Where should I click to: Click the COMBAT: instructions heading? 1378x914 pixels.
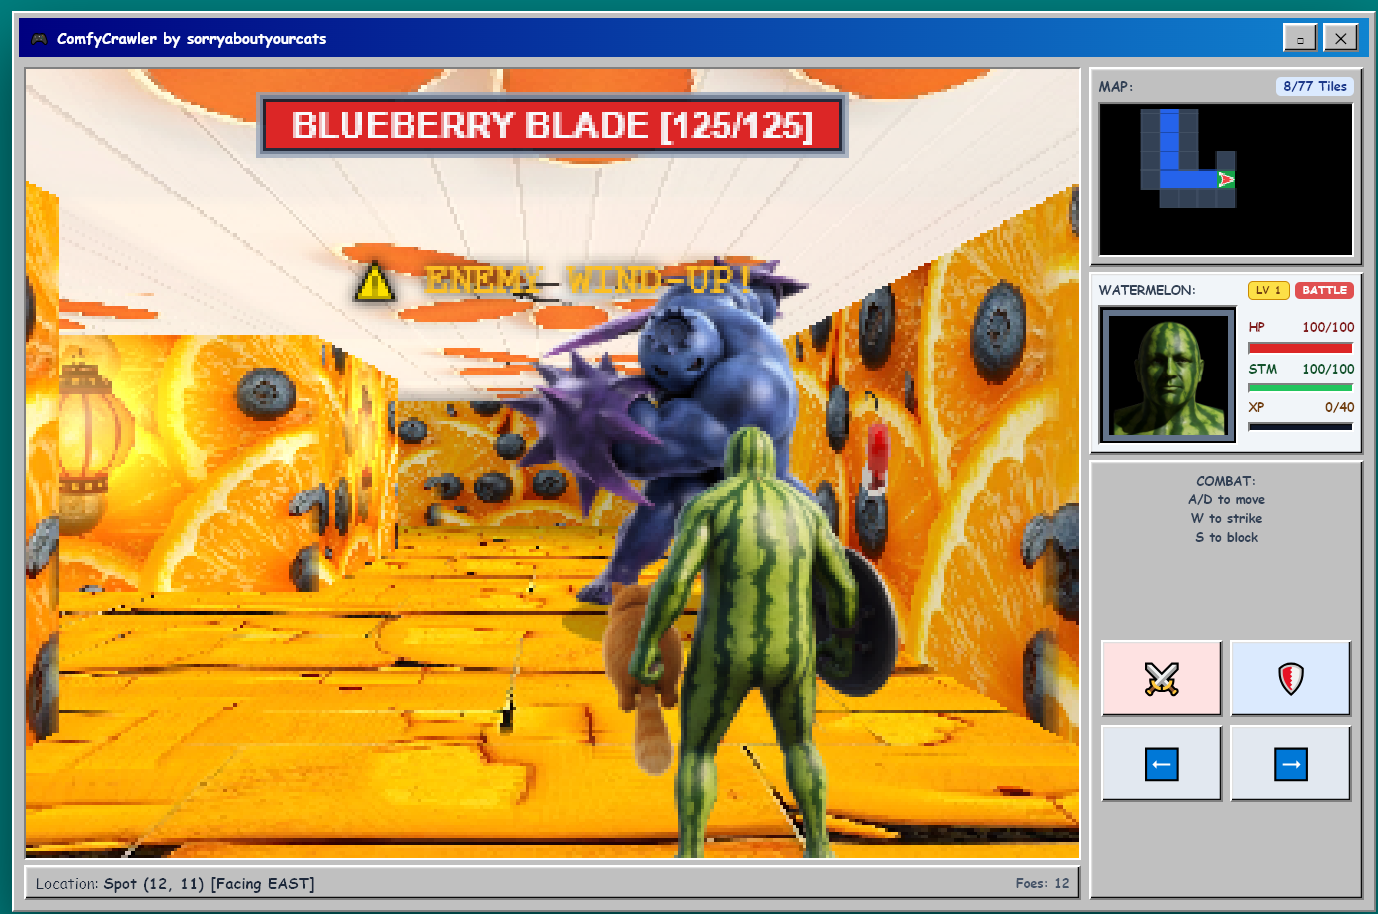pos(1226,481)
